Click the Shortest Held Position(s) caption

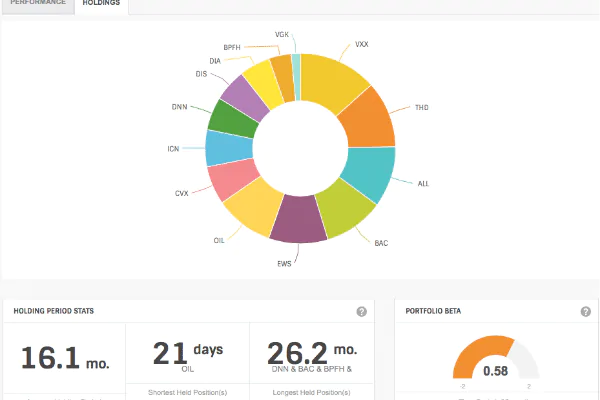[x=188, y=392]
